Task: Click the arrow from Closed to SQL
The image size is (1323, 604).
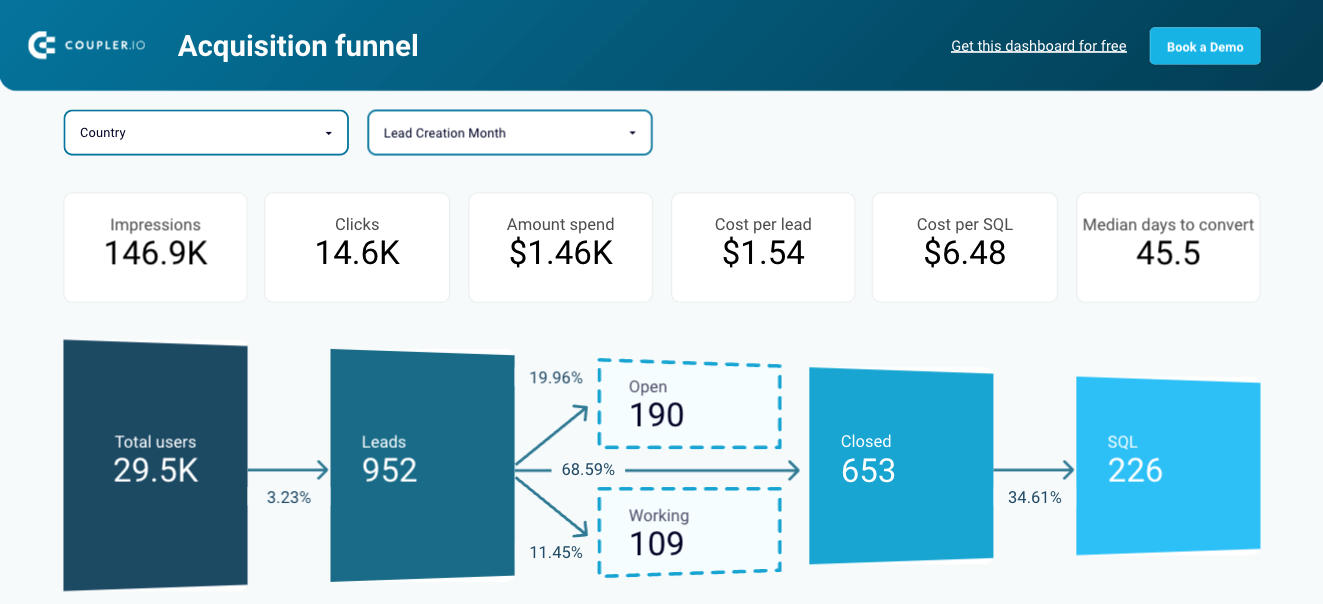Action: point(1034,470)
